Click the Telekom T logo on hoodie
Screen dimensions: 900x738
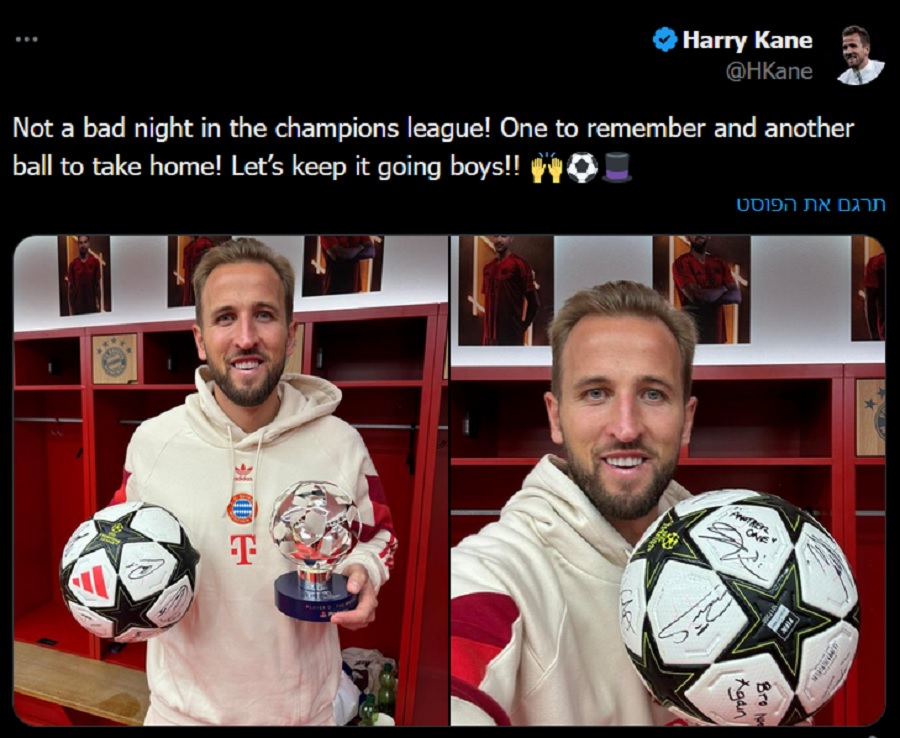243,549
